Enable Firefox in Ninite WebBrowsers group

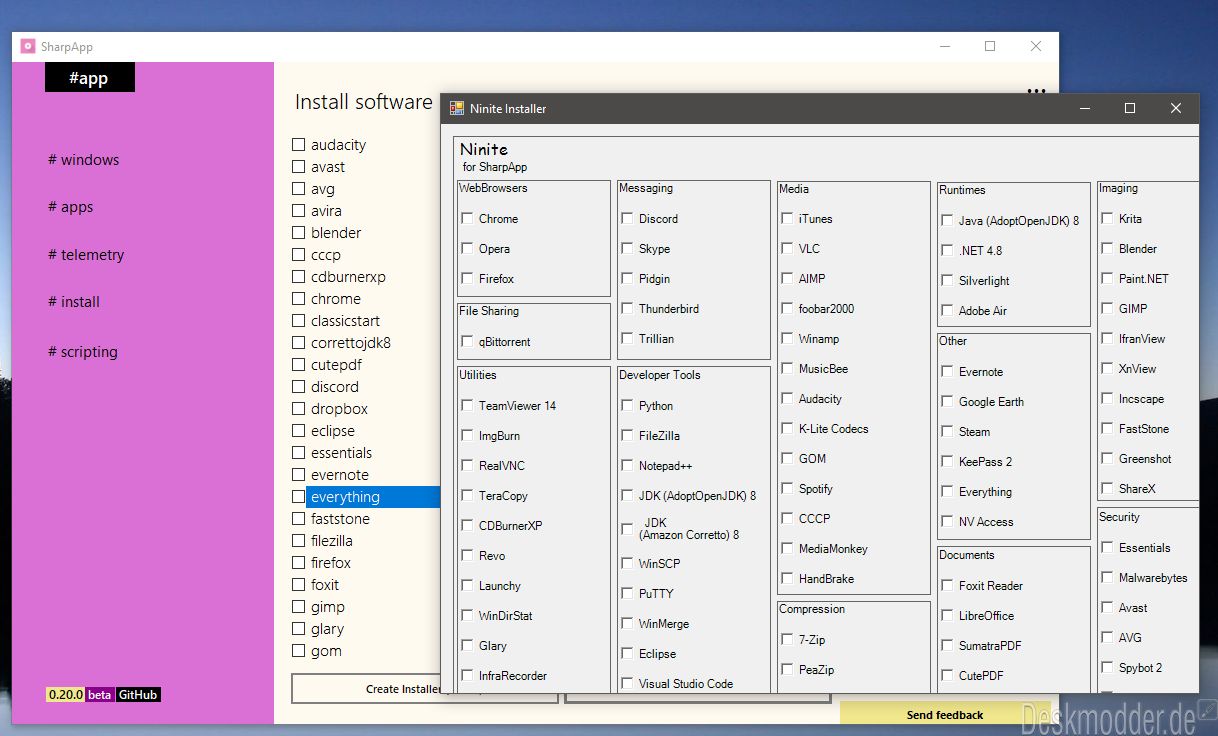467,279
